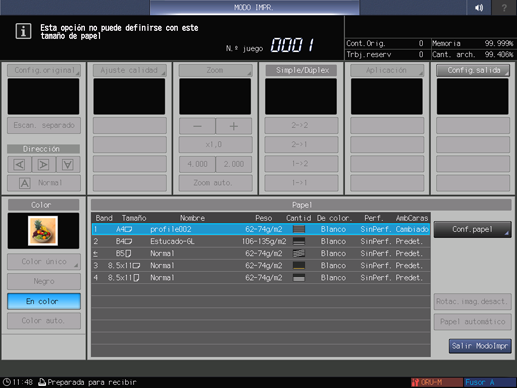
Task: Click the Cont.Orig. counter value
Action: 421,43
